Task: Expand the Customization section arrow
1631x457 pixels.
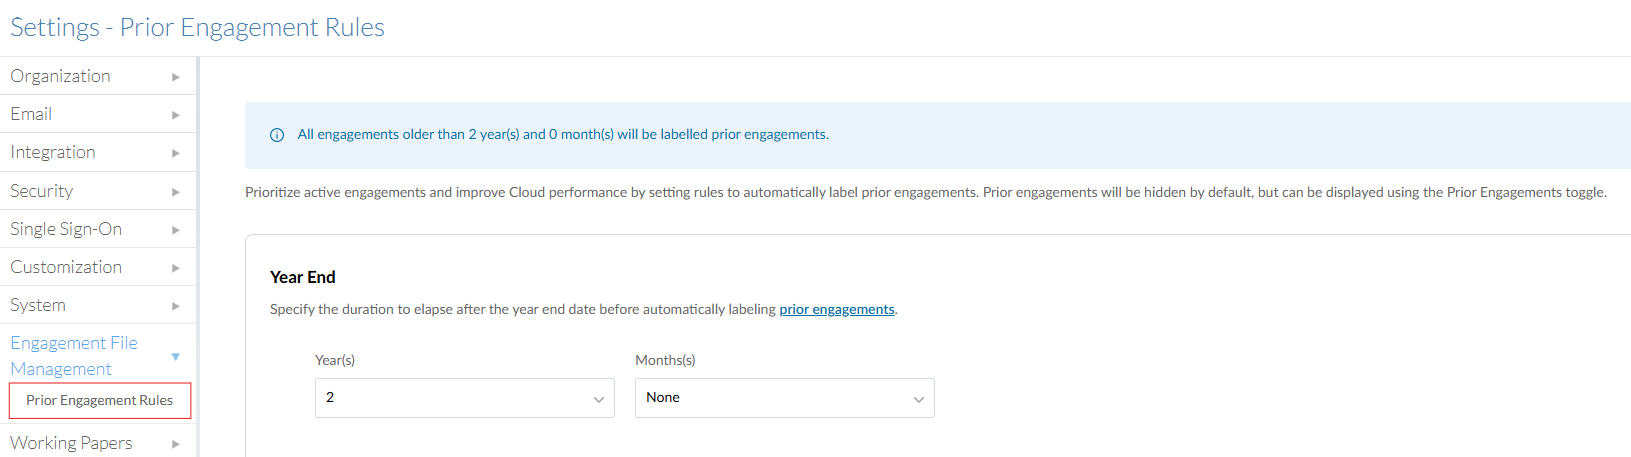Action: (176, 268)
